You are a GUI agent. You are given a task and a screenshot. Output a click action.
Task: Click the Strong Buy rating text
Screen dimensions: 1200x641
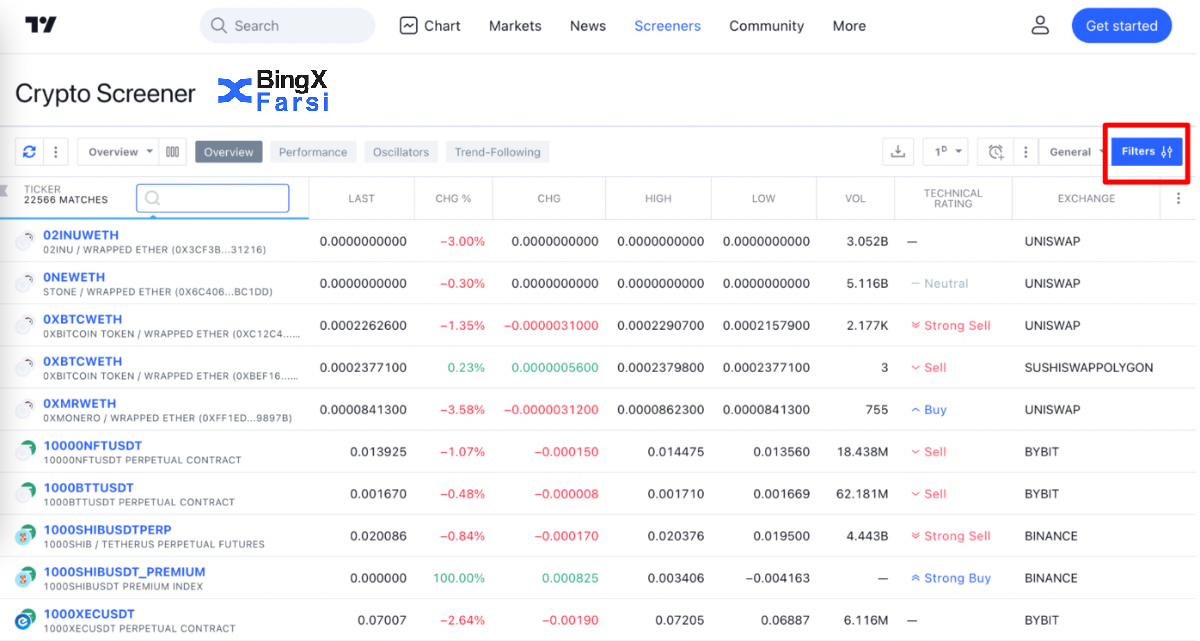957,578
